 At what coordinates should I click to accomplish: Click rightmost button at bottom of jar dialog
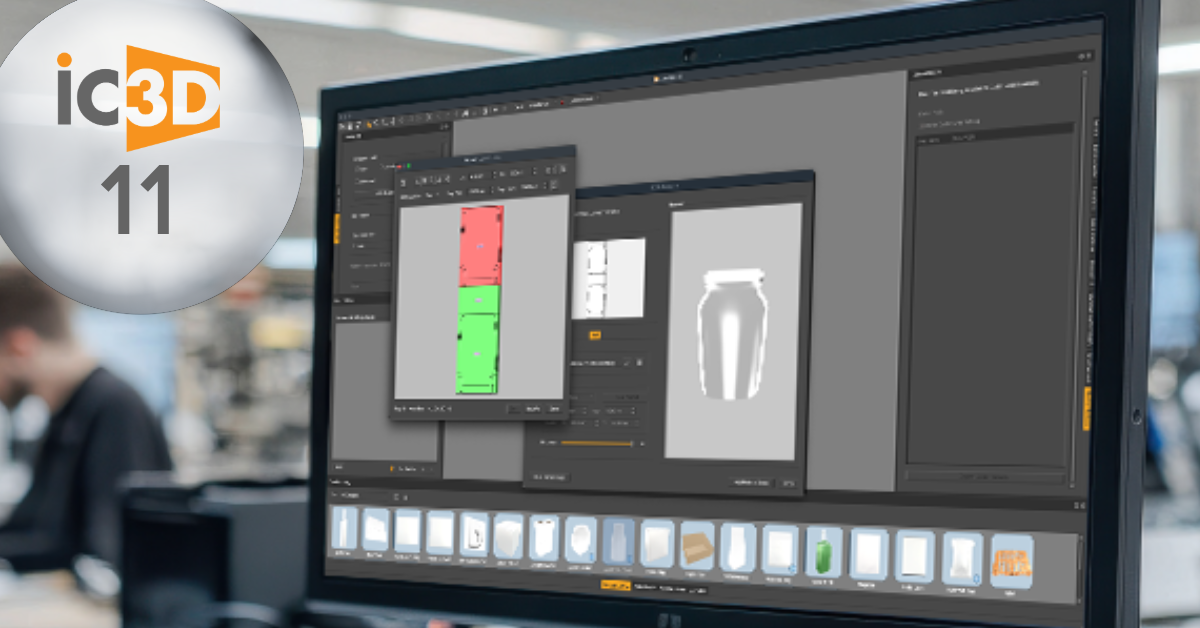pyautogui.click(x=788, y=483)
